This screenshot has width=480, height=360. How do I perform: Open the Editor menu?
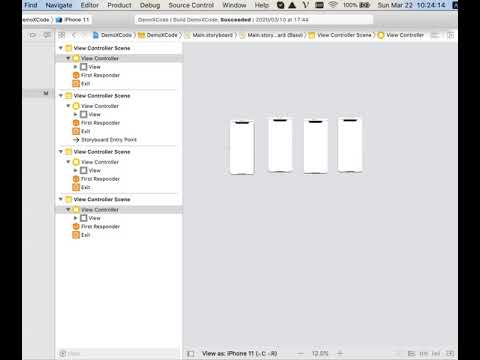(90, 5)
